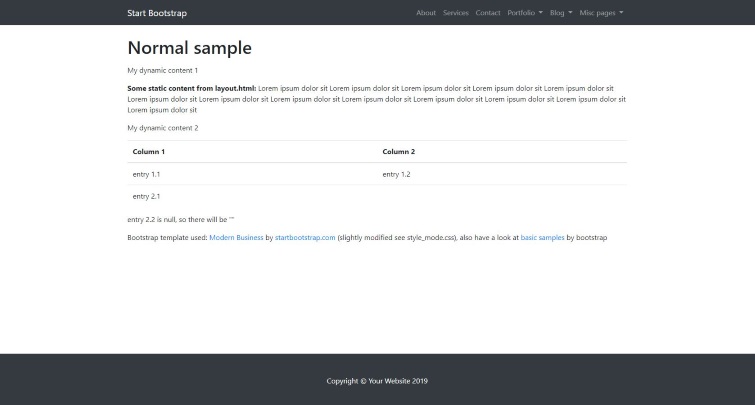Image resolution: width=755 pixels, height=405 pixels.
Task: Click the My dynamic content 1 text
Action: [163, 70]
